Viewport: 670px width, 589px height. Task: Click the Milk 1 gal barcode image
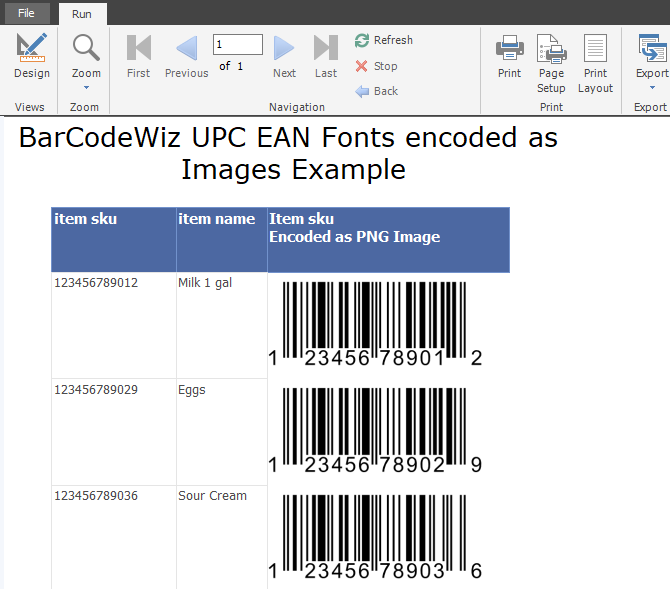pyautogui.click(x=375, y=324)
